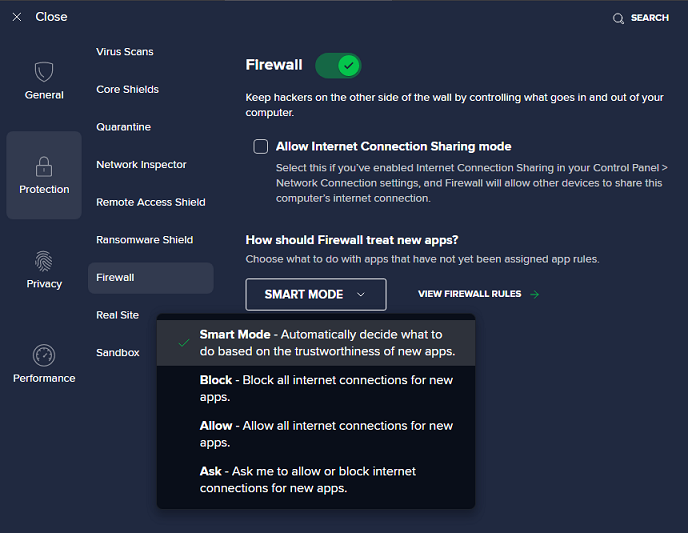Collapse the Smart Mode dropdown button

click(315, 295)
